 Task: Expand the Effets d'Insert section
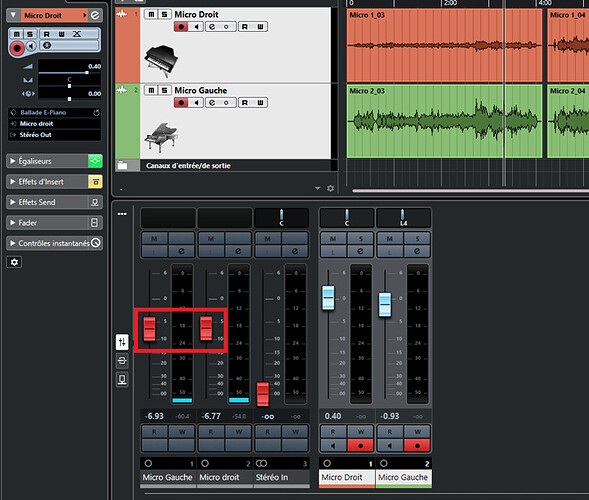coord(13,182)
